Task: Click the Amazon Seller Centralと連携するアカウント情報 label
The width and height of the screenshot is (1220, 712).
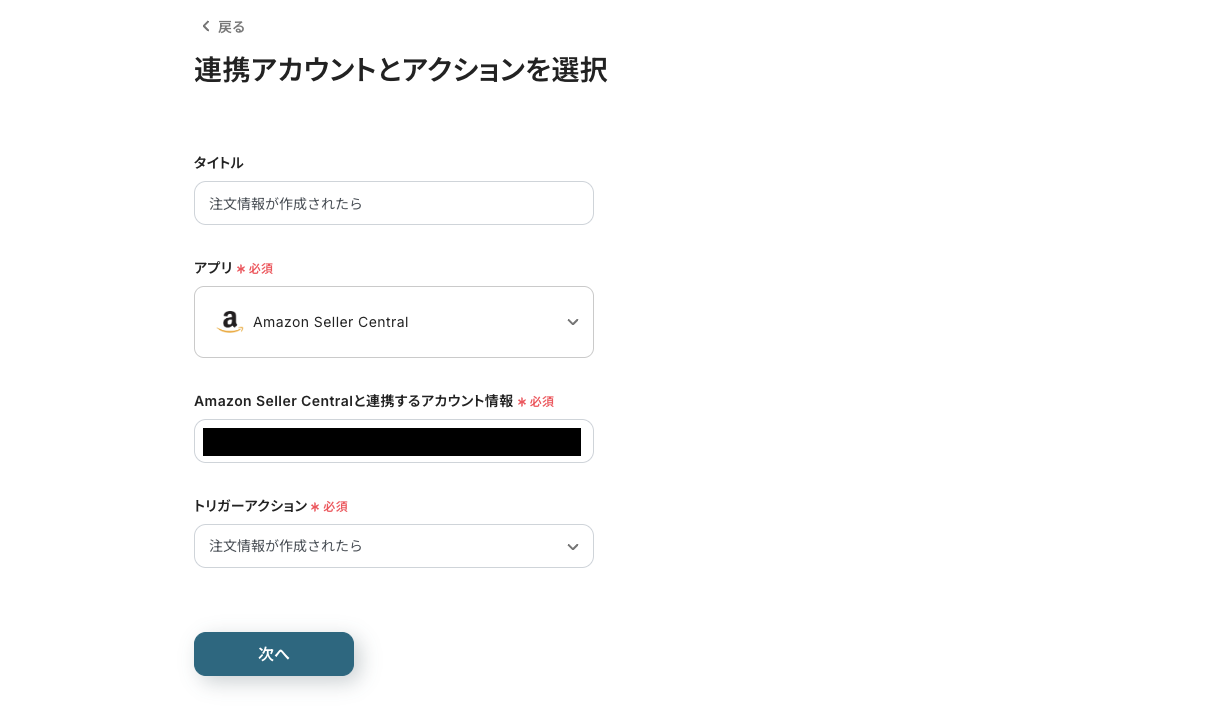Action: [353, 401]
